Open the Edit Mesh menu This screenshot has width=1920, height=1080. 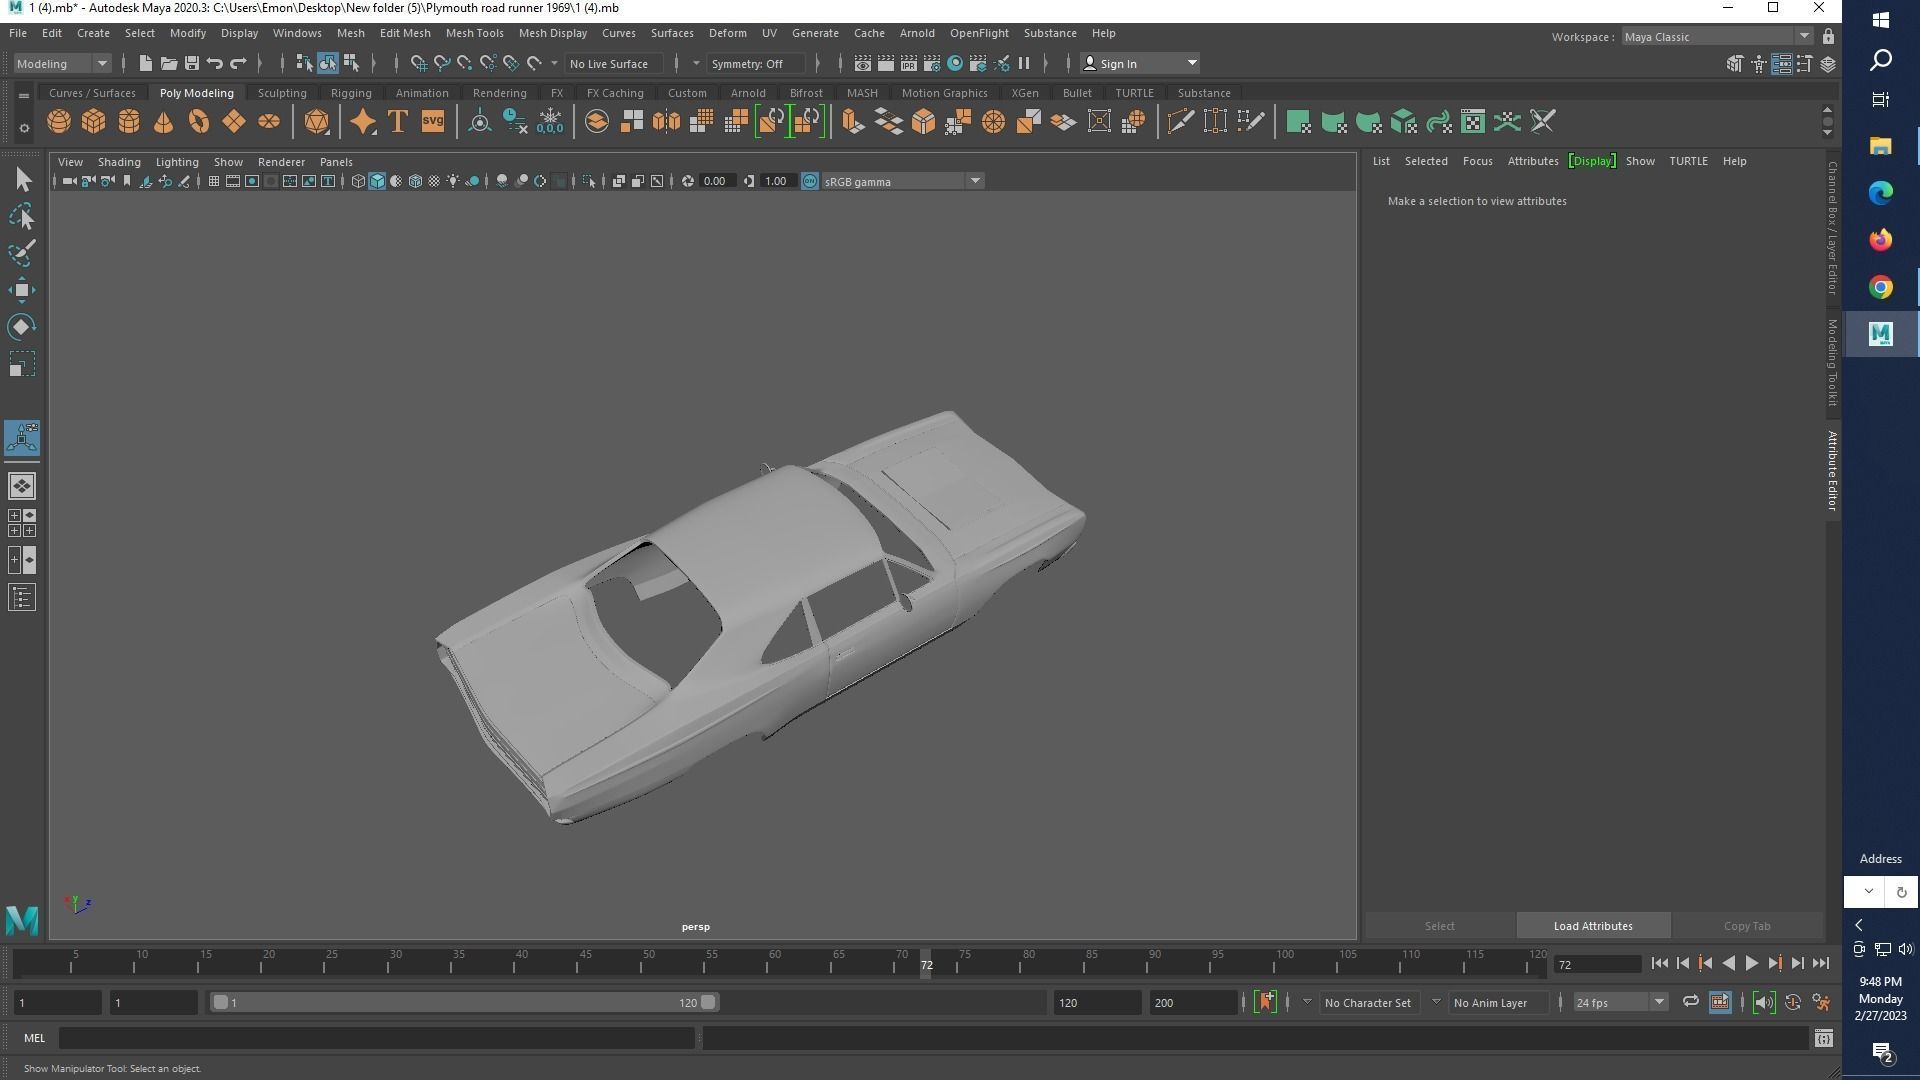[x=405, y=33]
